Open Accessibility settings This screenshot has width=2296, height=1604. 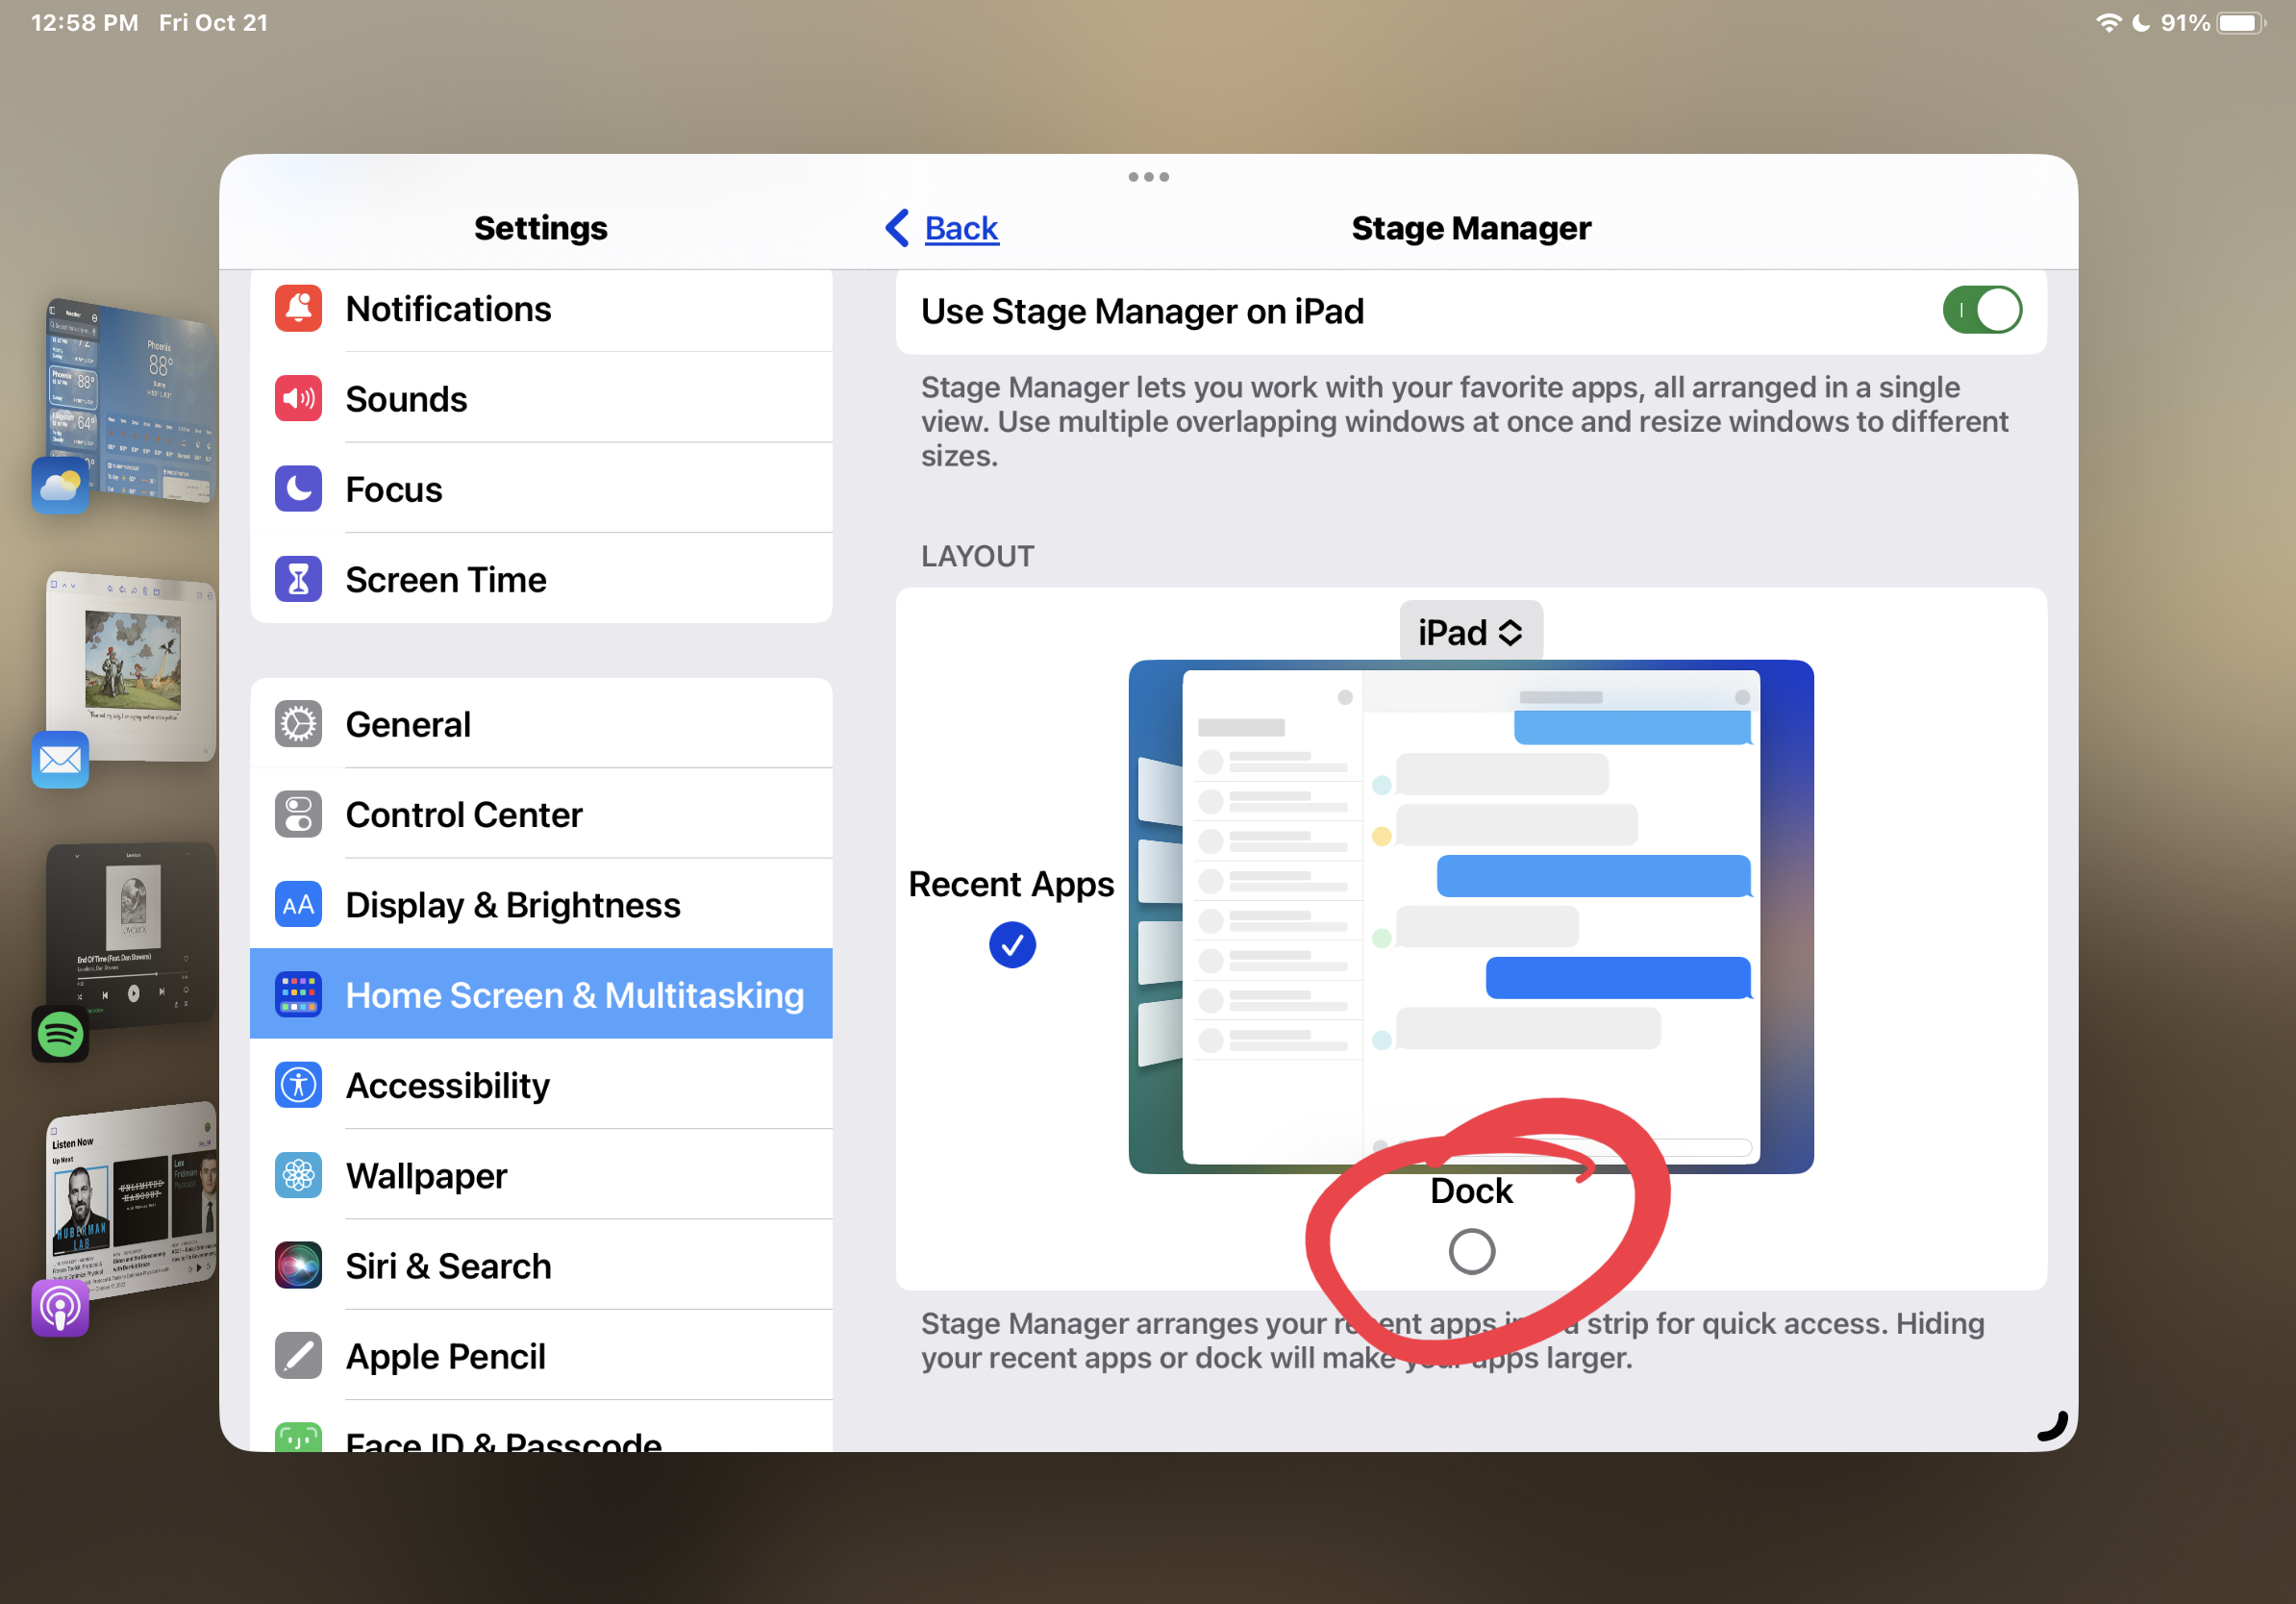pos(541,1084)
